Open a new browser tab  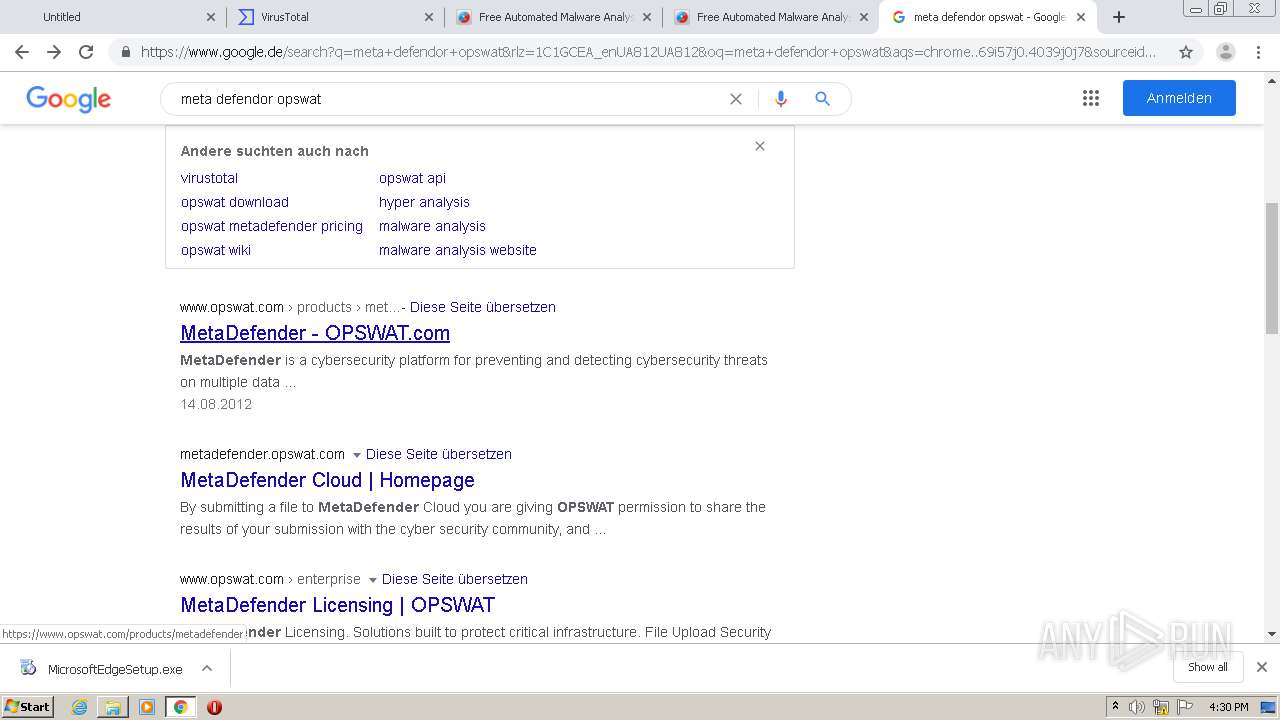tap(1119, 17)
